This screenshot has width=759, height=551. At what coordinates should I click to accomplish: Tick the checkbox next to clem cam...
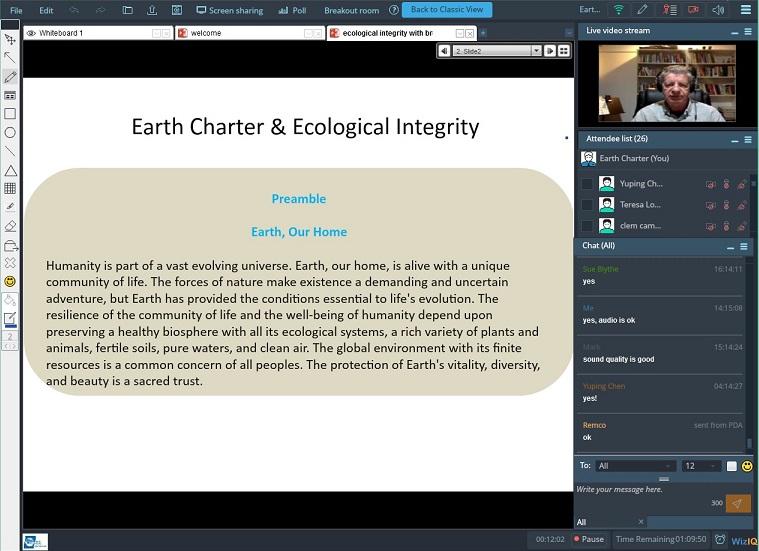(x=587, y=226)
